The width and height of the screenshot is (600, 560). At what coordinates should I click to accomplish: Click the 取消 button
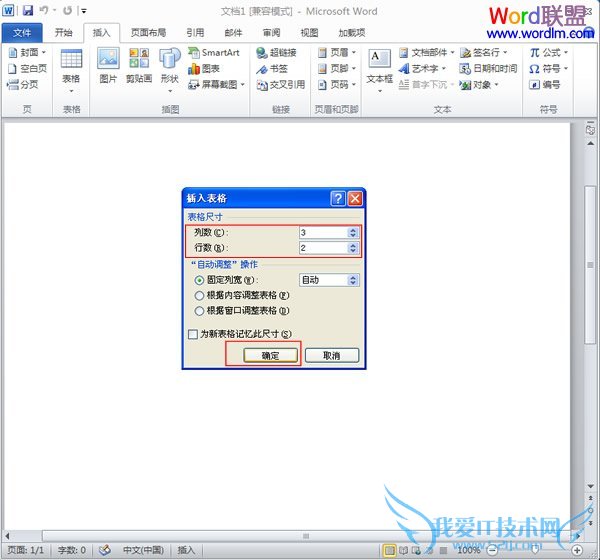point(332,355)
